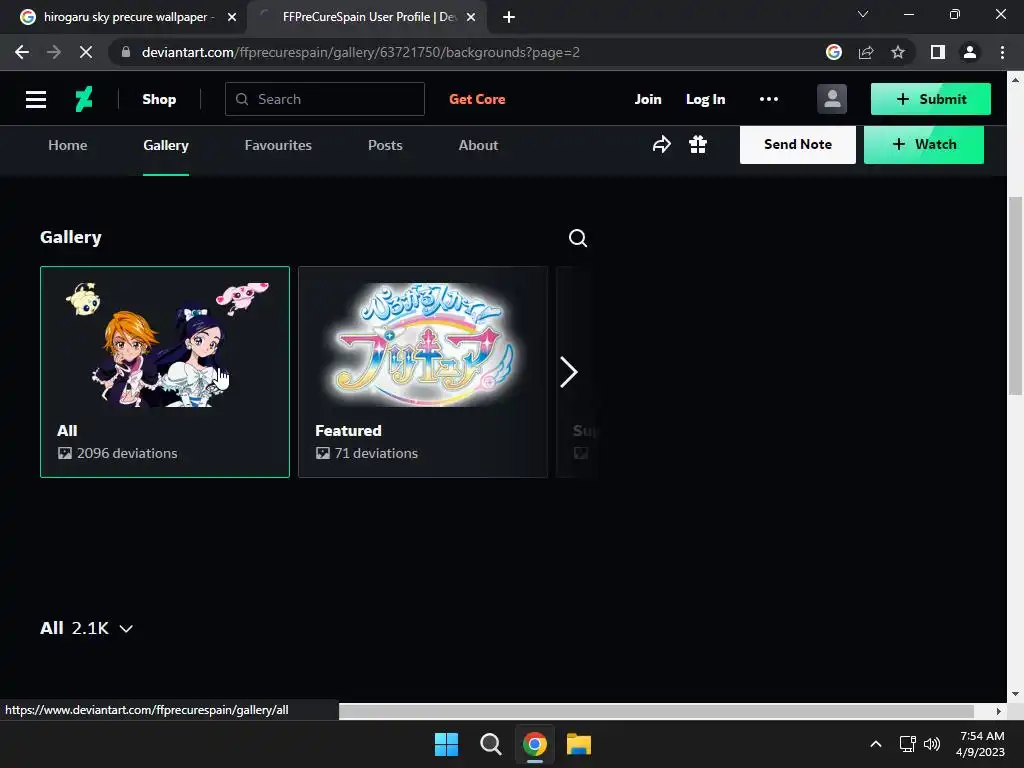Viewport: 1024px width, 768px height.
Task: Click the Chrome icon in the taskbar
Action: coord(534,744)
